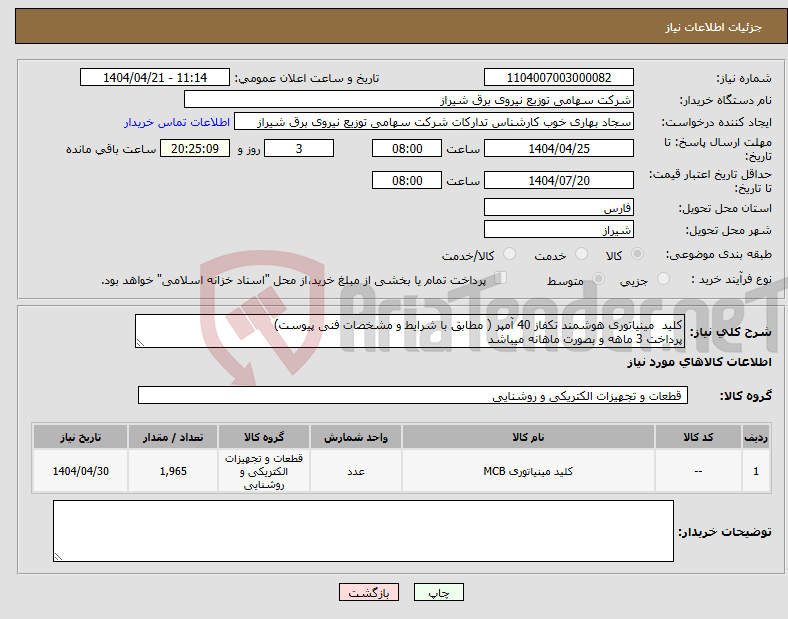Click the delivery city field شیراز
Image resolution: width=788 pixels, height=619 pixels.
[558, 229]
